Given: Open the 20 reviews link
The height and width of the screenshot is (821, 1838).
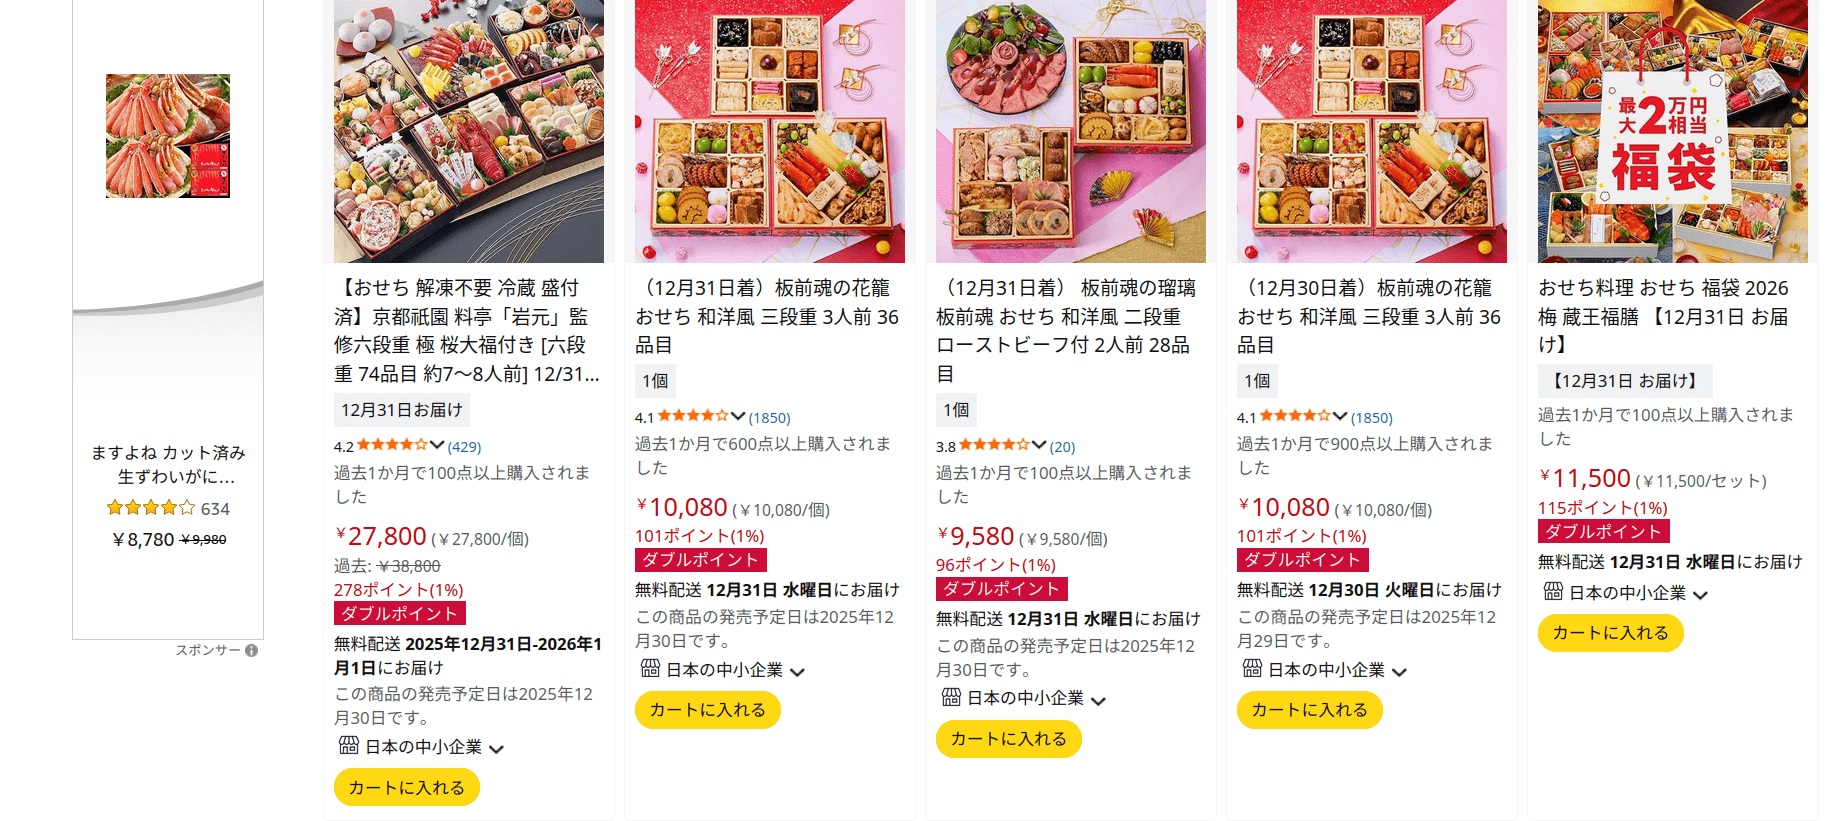Looking at the screenshot, I should coord(1062,447).
